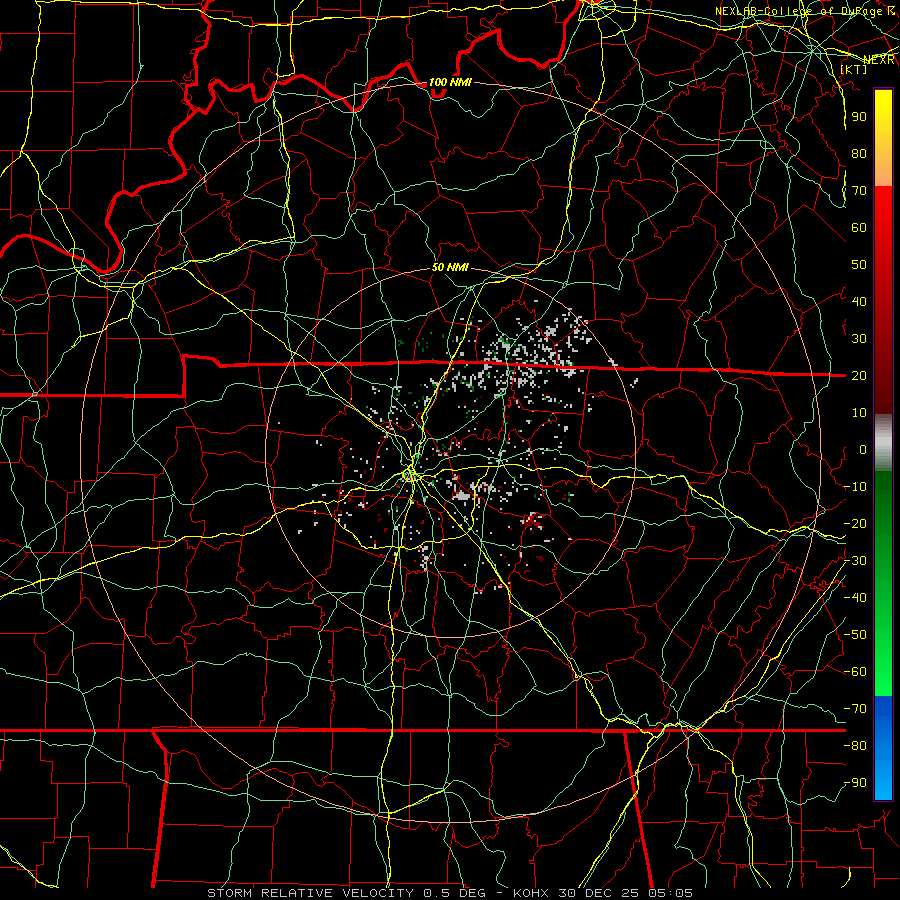900x900 pixels.
Task: Click the 40 value on color scale
Action: pyautogui.click(x=859, y=302)
